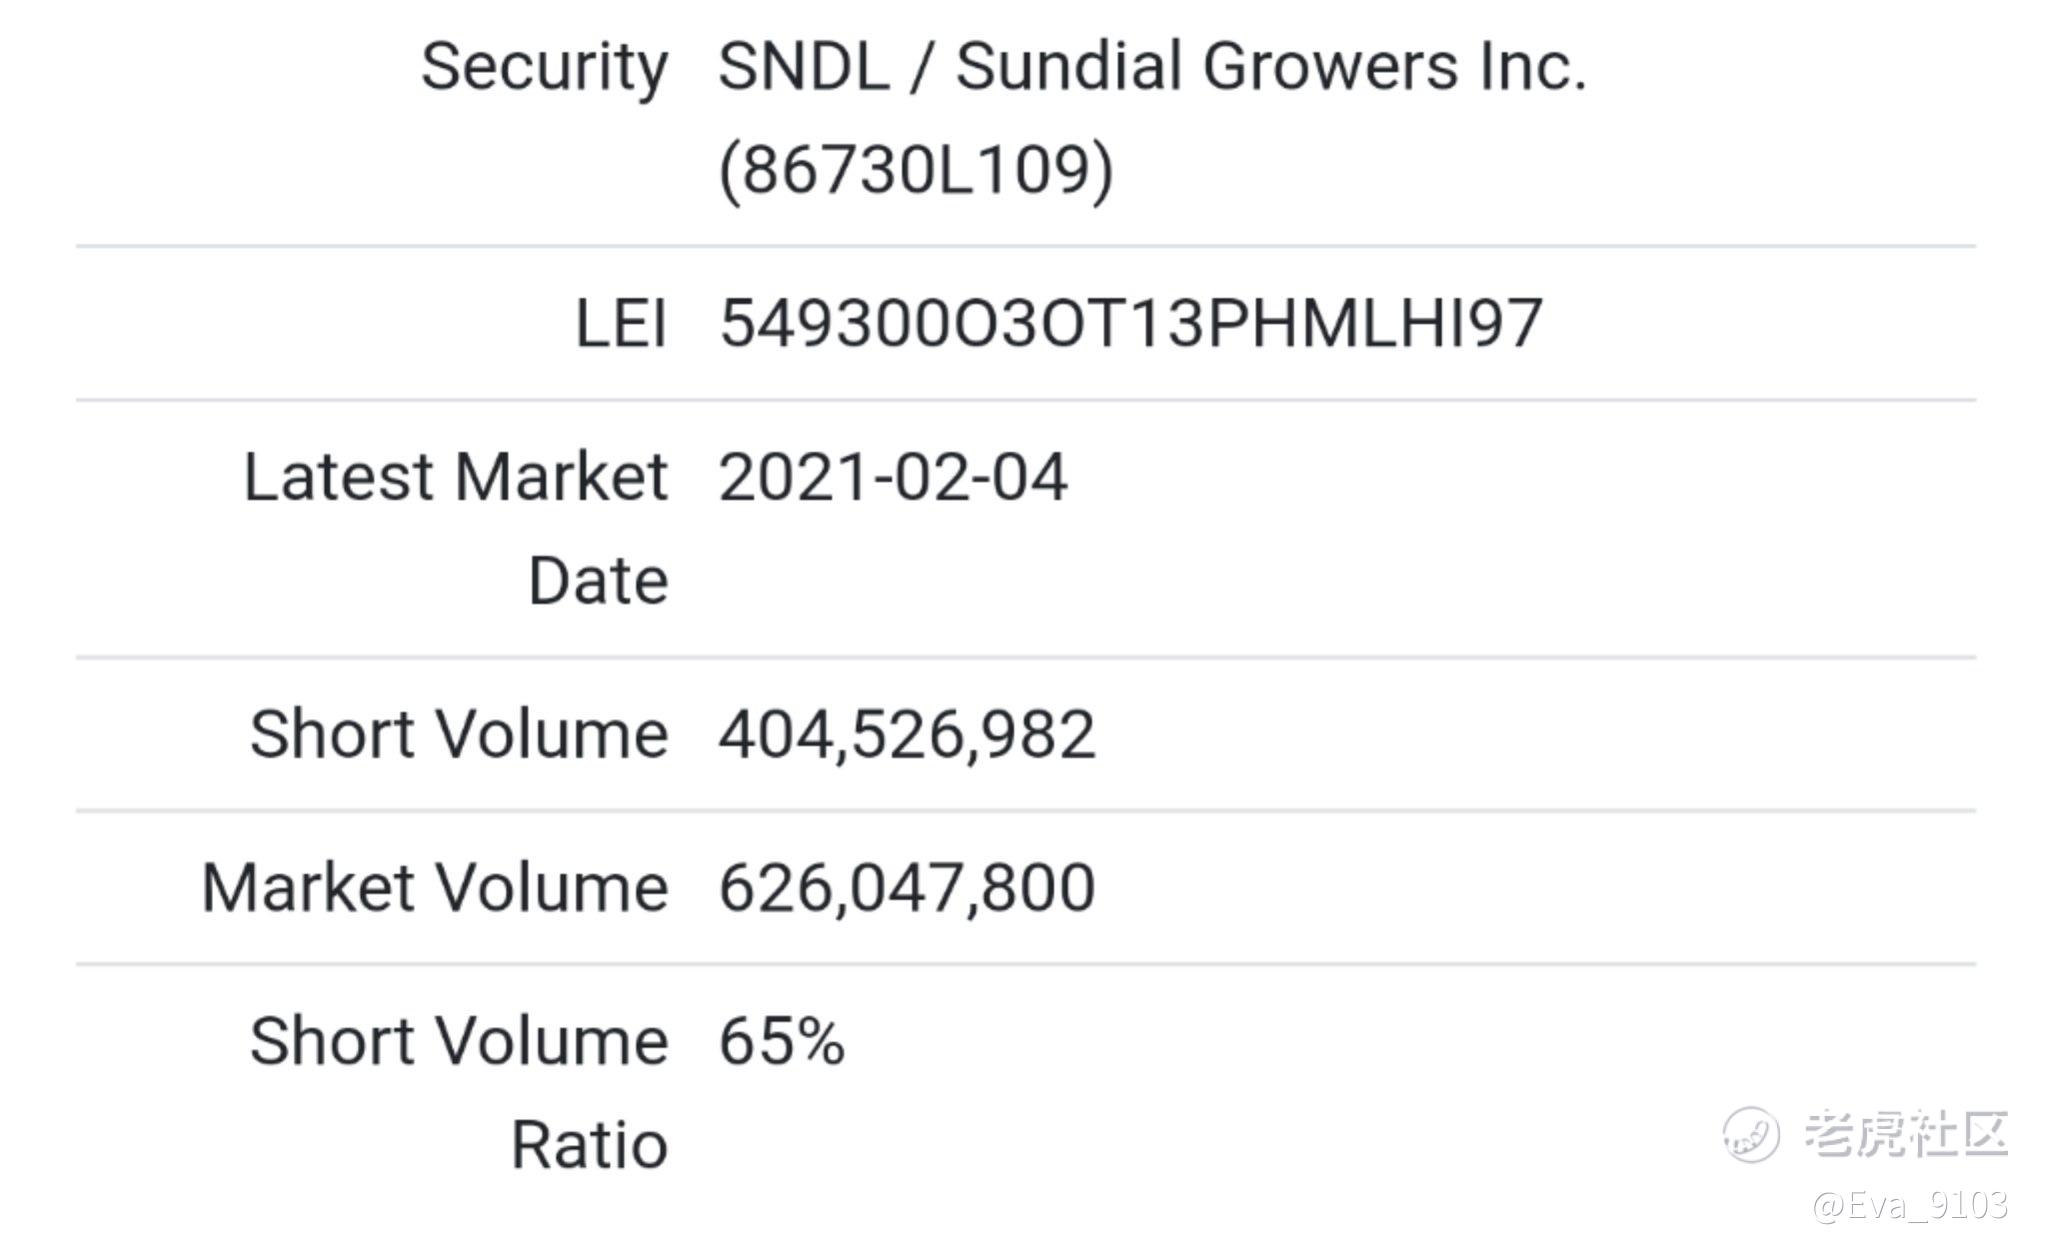This screenshot has height=1252, width=2048.
Task: Select the market volume figure 626,047,800
Action: [907, 888]
